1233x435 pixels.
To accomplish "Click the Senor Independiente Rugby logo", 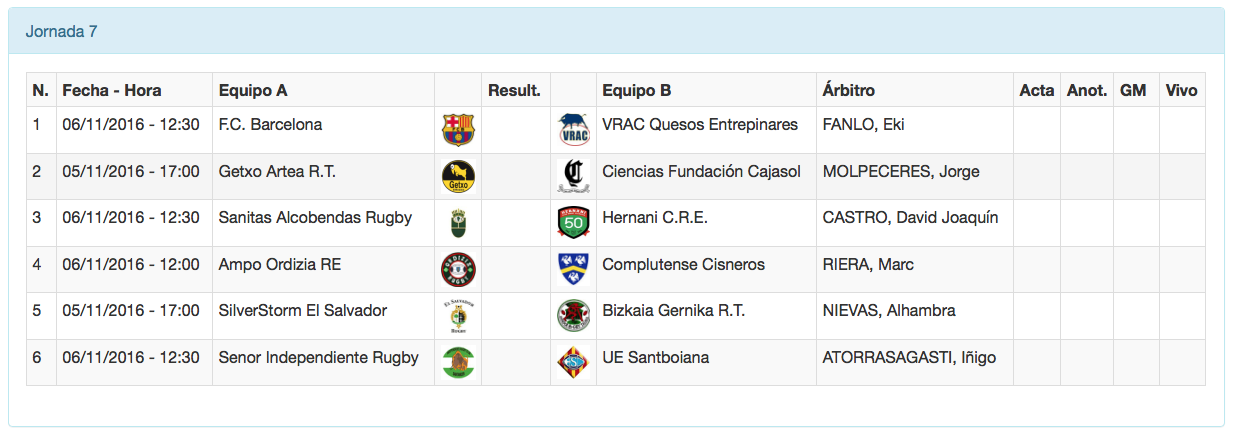I will click(x=458, y=362).
